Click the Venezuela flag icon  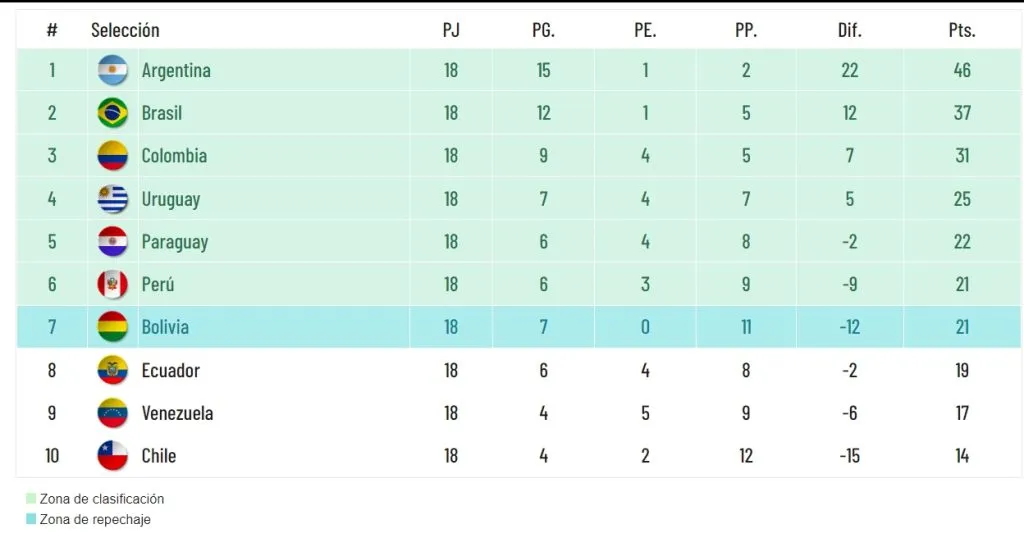[113, 413]
